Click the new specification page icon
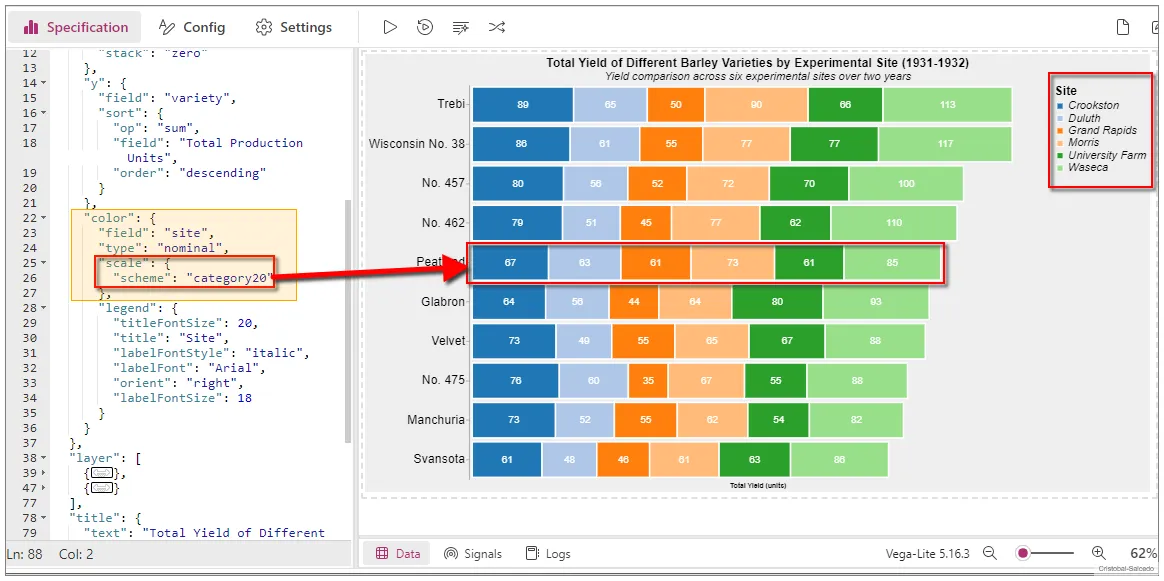This screenshot has width=1164, height=581. pyautogui.click(x=1123, y=27)
